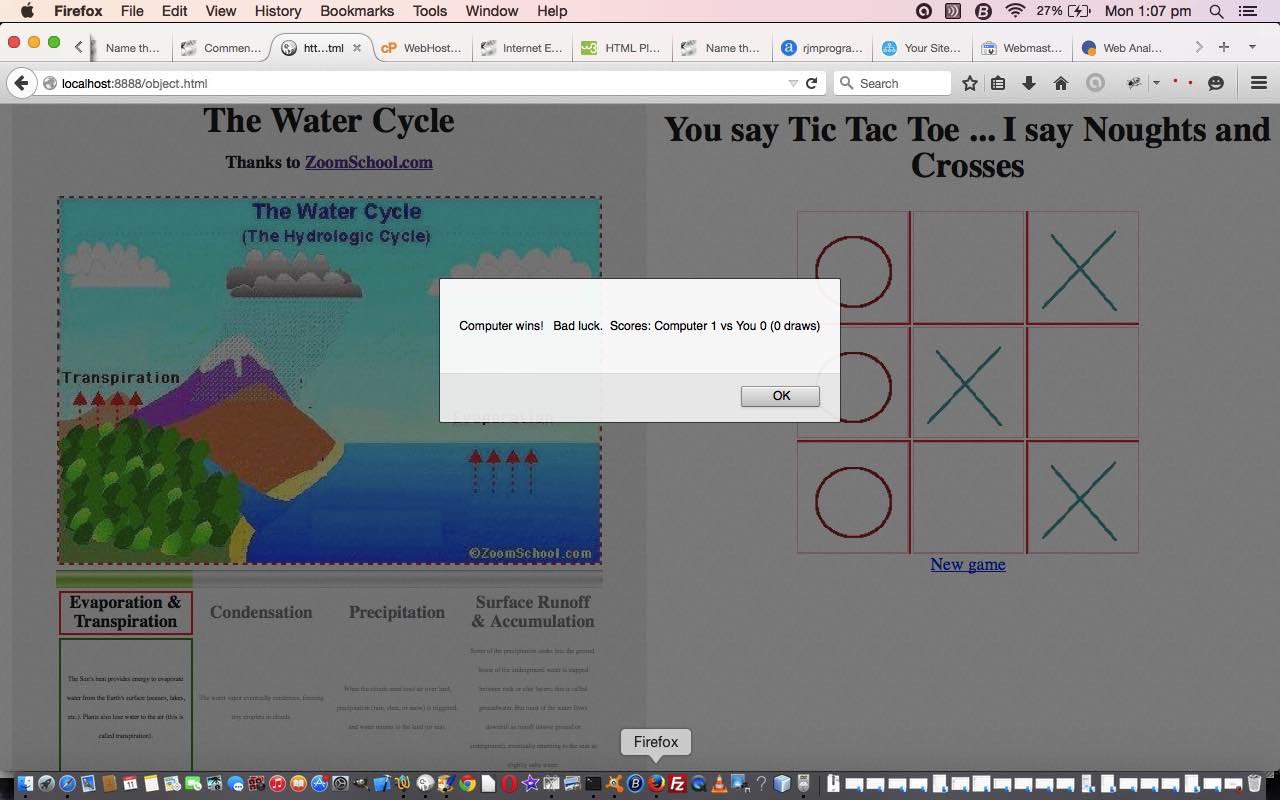Click the New game link

[967, 564]
